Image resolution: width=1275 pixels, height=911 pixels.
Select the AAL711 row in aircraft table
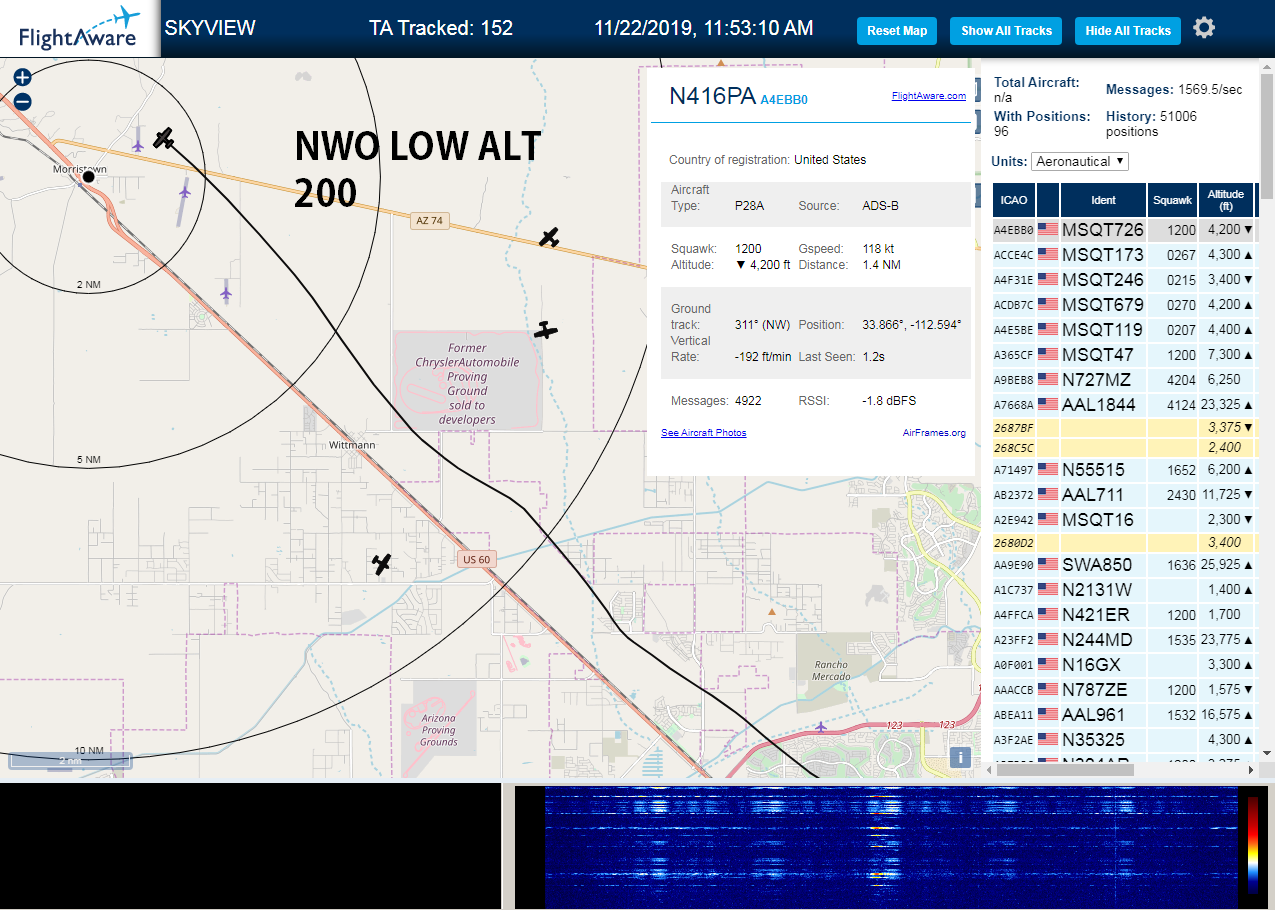[x=1124, y=495]
